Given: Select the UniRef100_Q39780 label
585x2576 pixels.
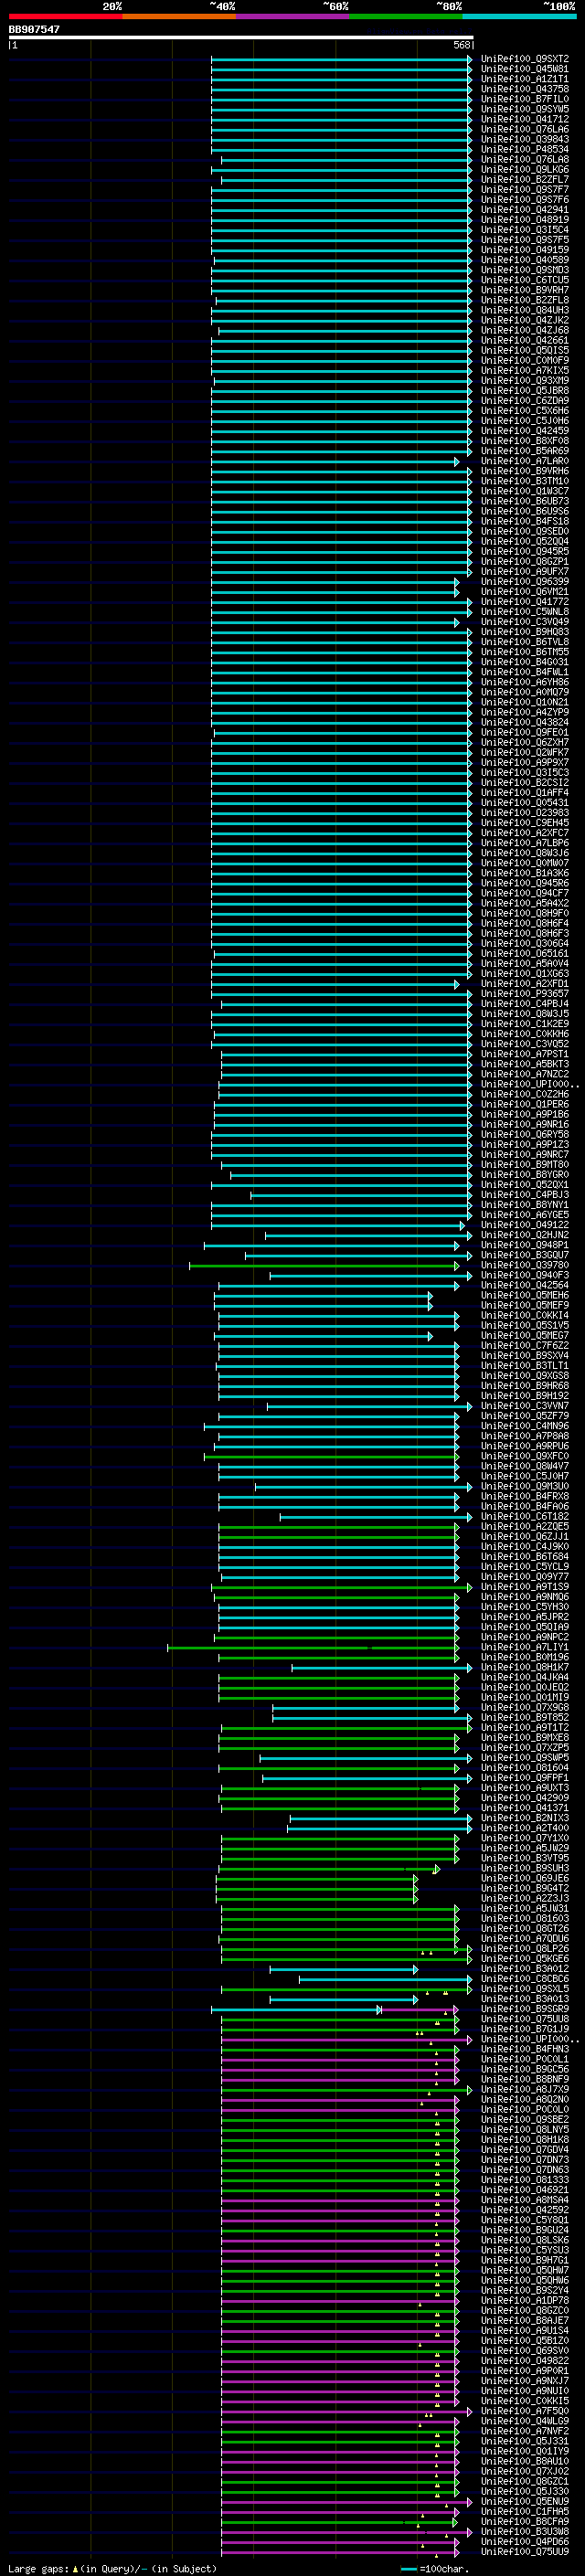Looking at the screenshot, I should click(x=525, y=1265).
